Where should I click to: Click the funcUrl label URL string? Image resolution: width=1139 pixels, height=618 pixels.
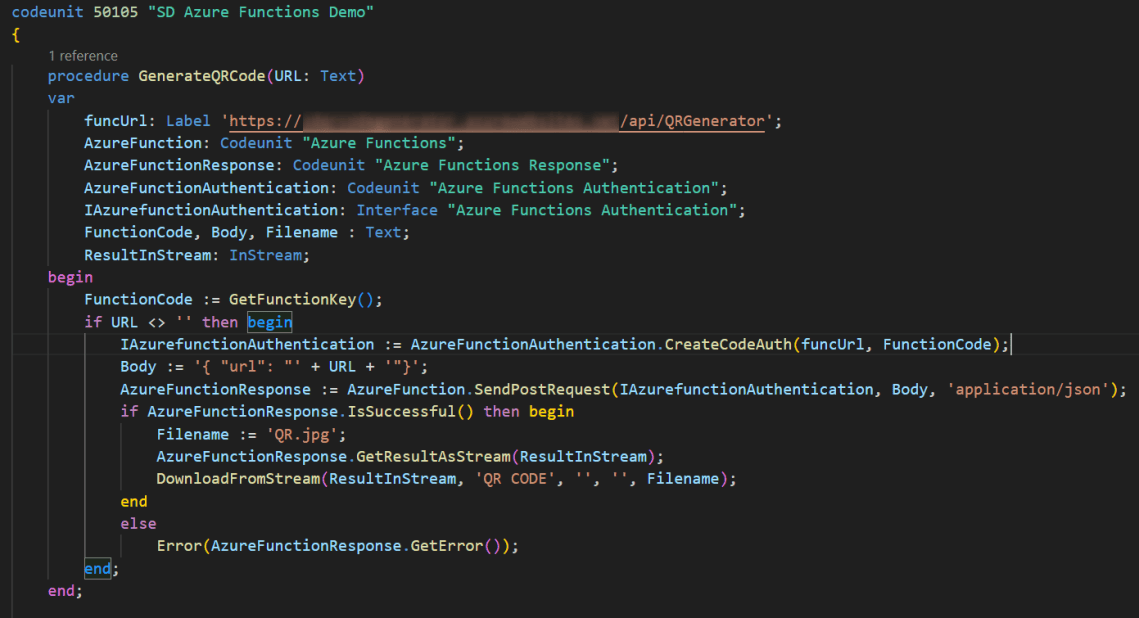(x=497, y=121)
